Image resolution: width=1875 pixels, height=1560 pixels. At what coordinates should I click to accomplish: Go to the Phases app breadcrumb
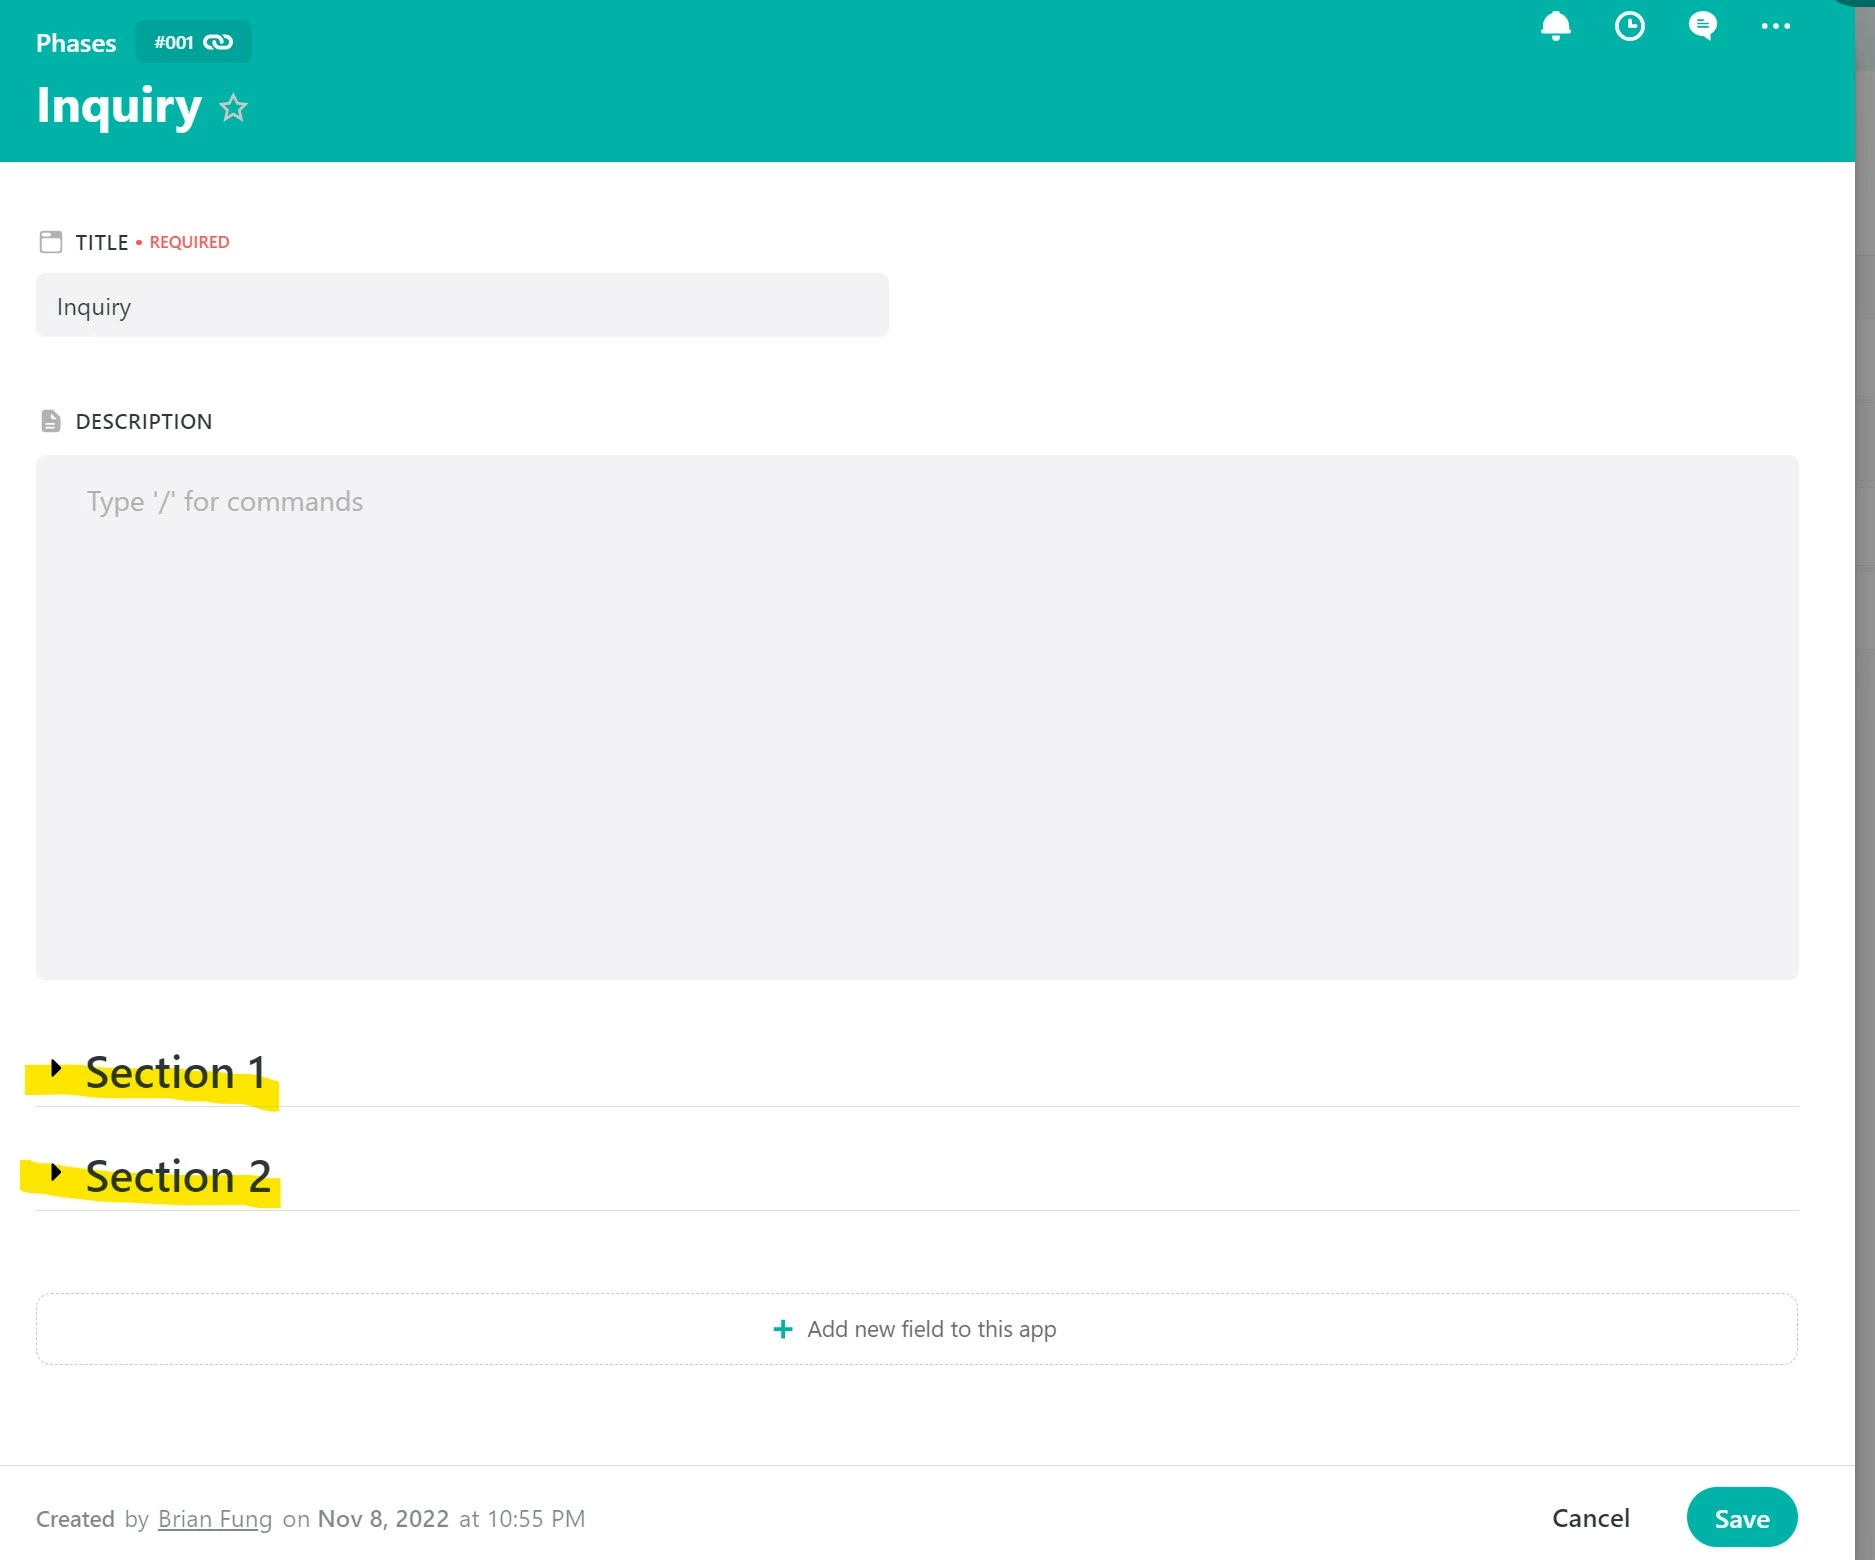(x=76, y=43)
